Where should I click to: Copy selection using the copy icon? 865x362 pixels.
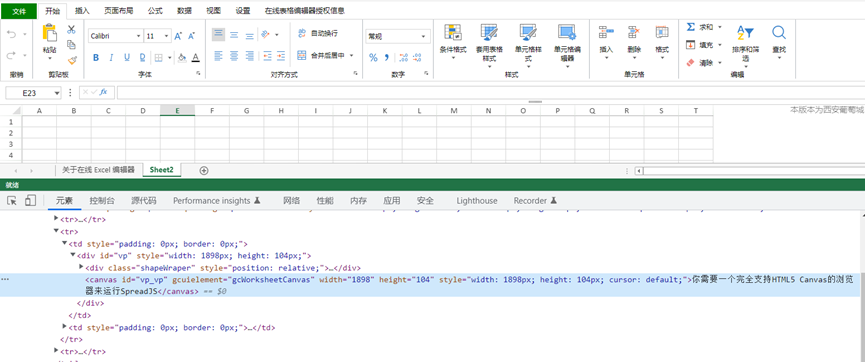point(71,45)
